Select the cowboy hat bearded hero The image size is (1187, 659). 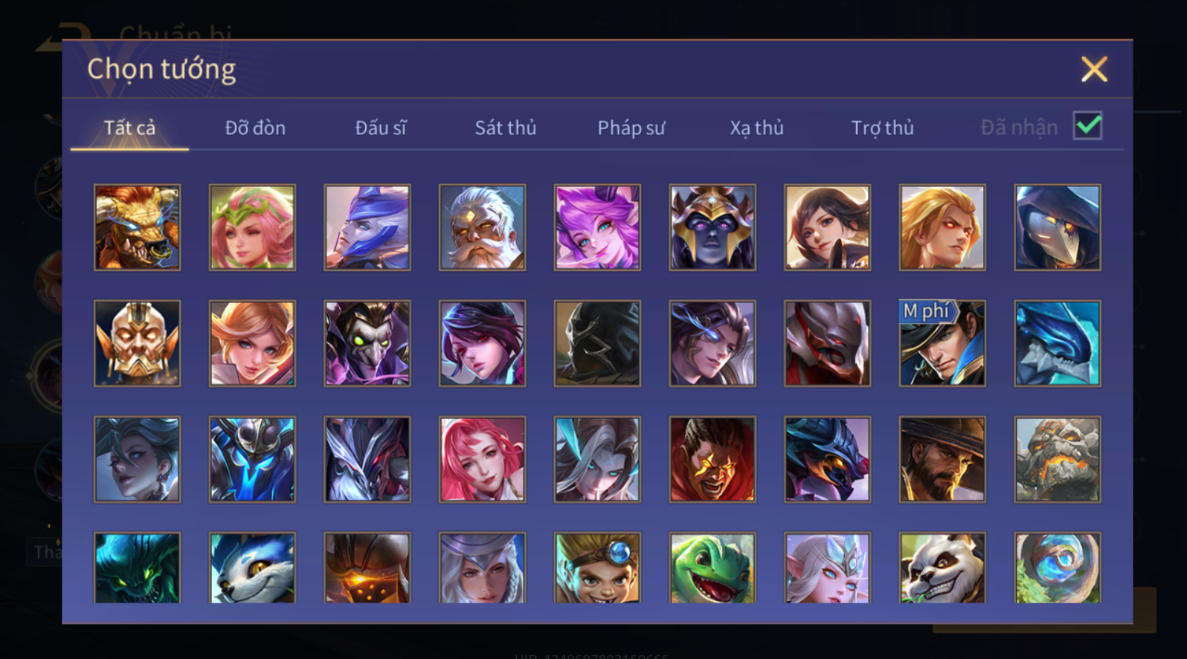(942, 459)
